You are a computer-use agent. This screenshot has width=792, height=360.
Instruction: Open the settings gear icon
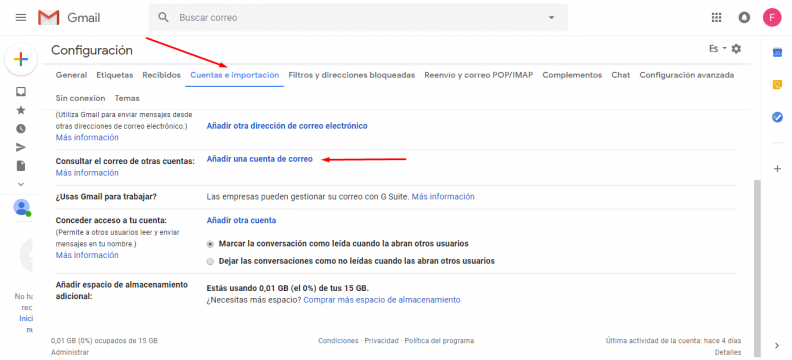(x=736, y=49)
